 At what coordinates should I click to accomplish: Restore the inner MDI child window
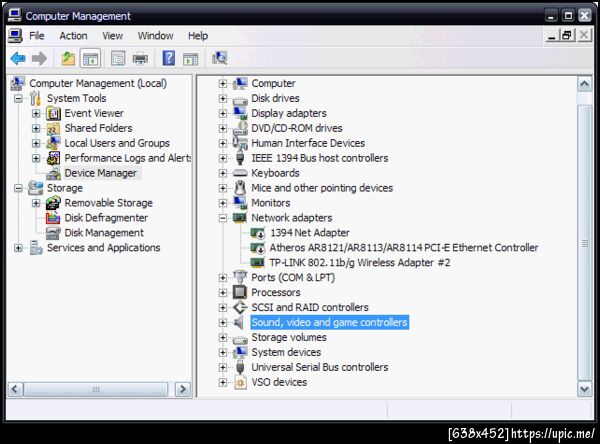pos(567,36)
